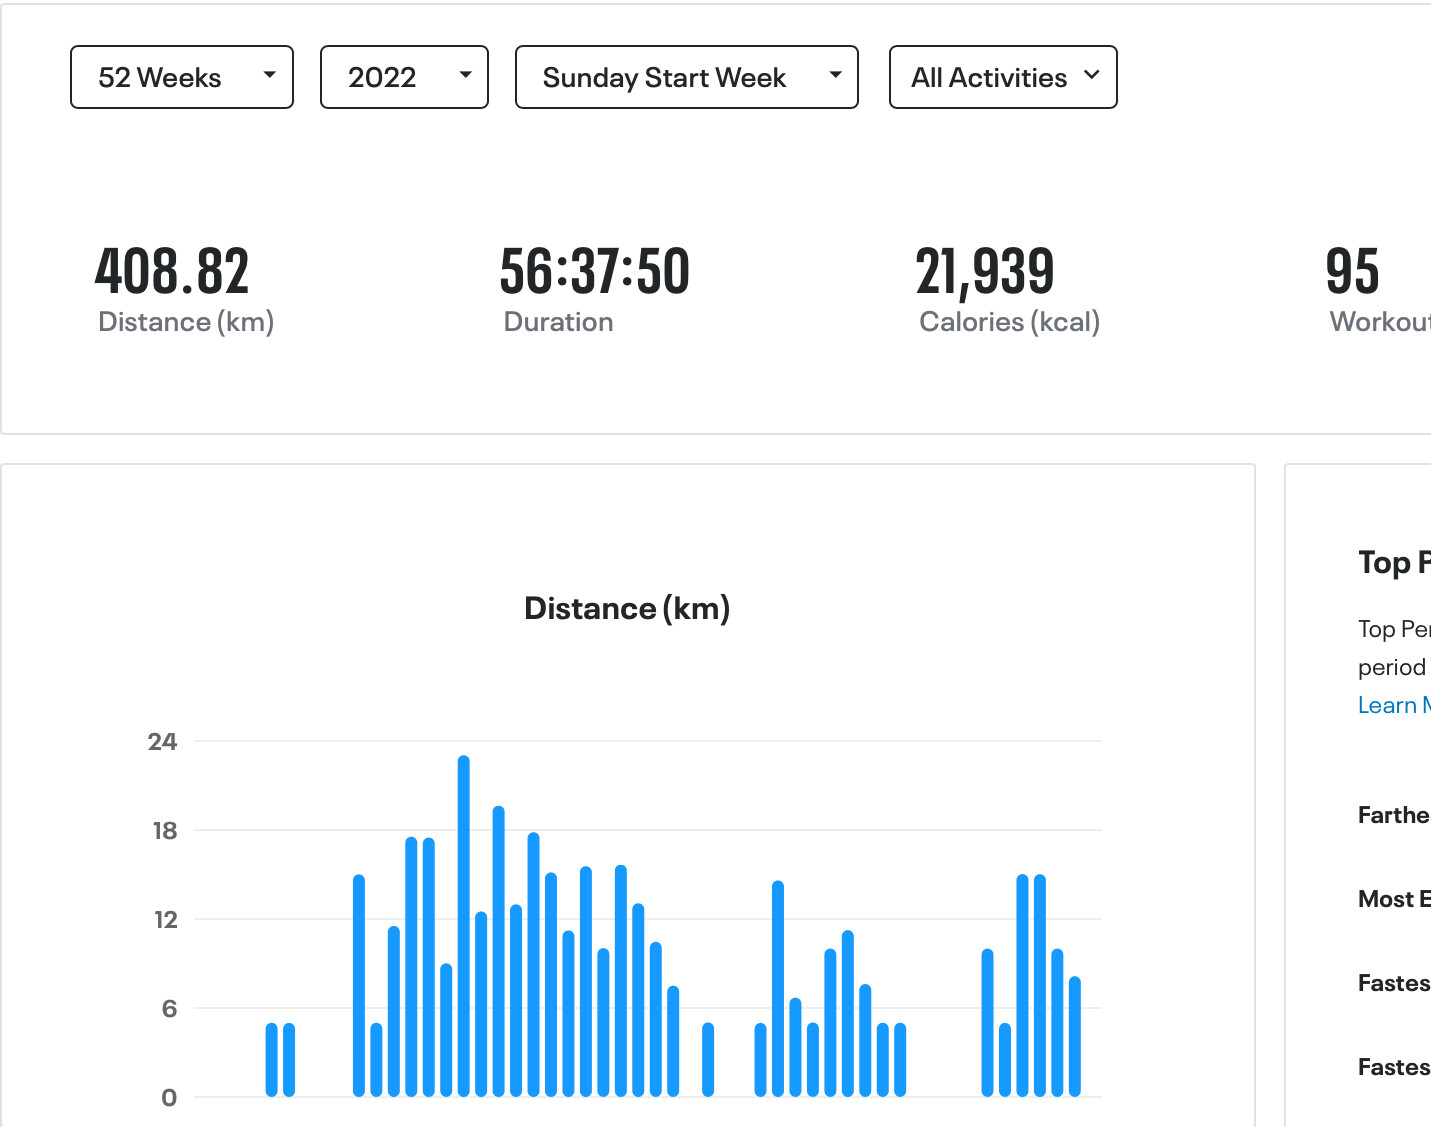Click the caret arrow beside 52 Weeks

pos(269,75)
